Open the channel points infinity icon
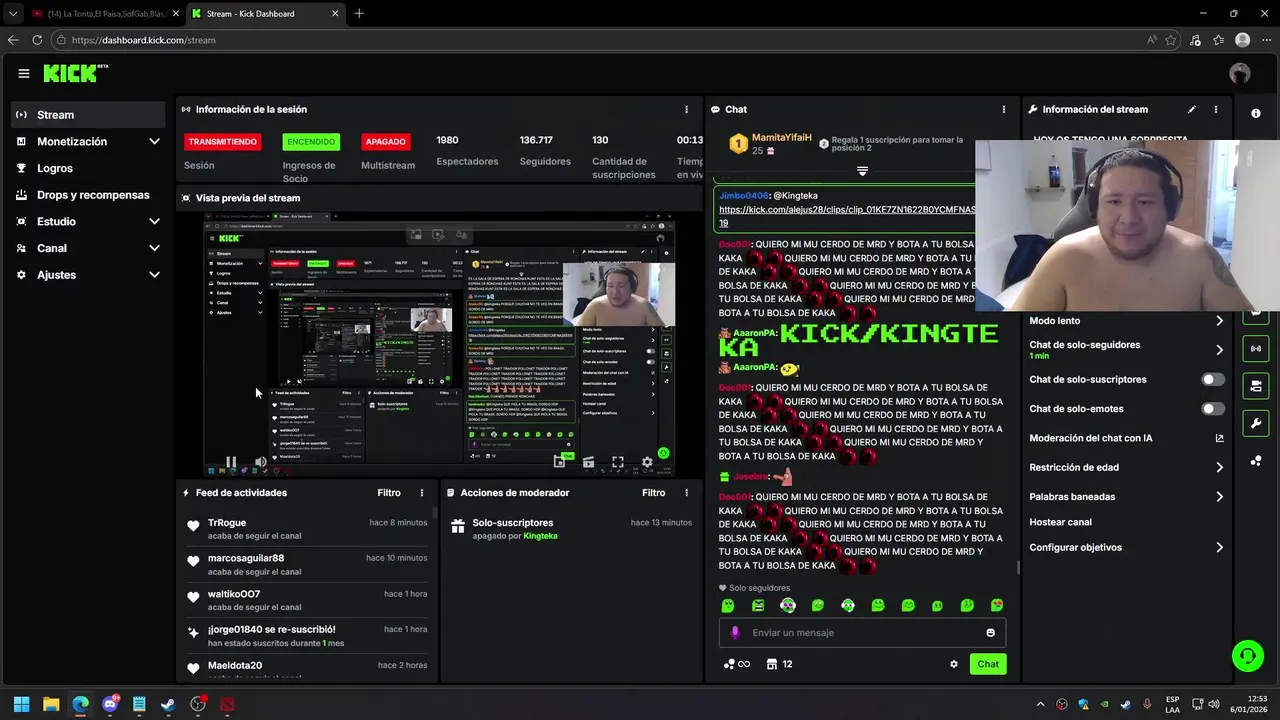The height and width of the screenshot is (720, 1280). pyautogui.click(x=736, y=664)
